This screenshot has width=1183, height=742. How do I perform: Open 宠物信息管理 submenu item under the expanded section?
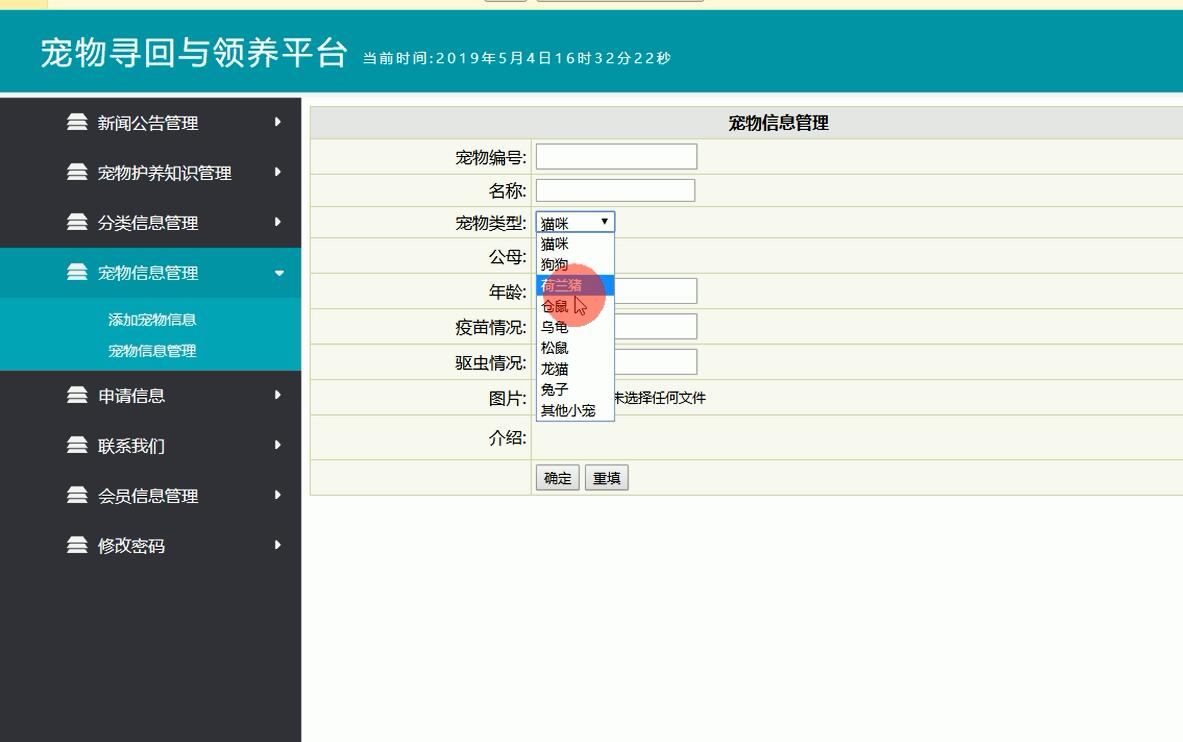(x=152, y=351)
